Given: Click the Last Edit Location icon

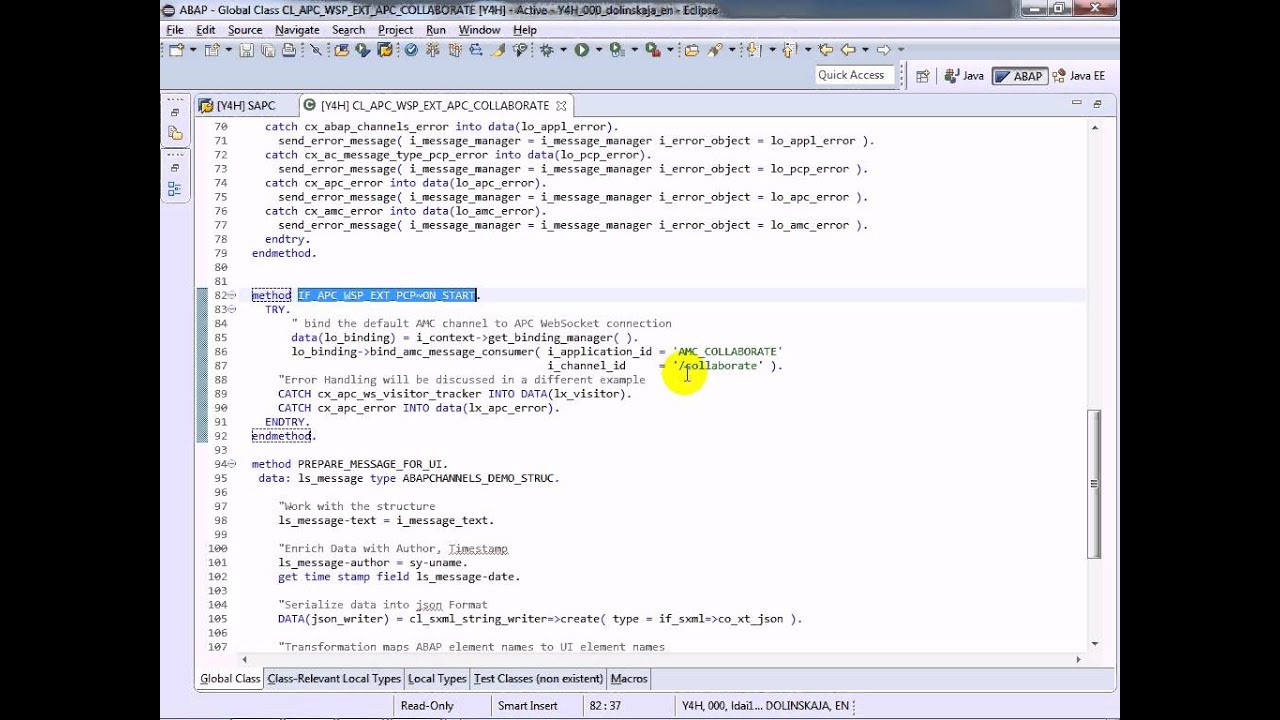Looking at the screenshot, I should pyautogui.click(x=826, y=50).
